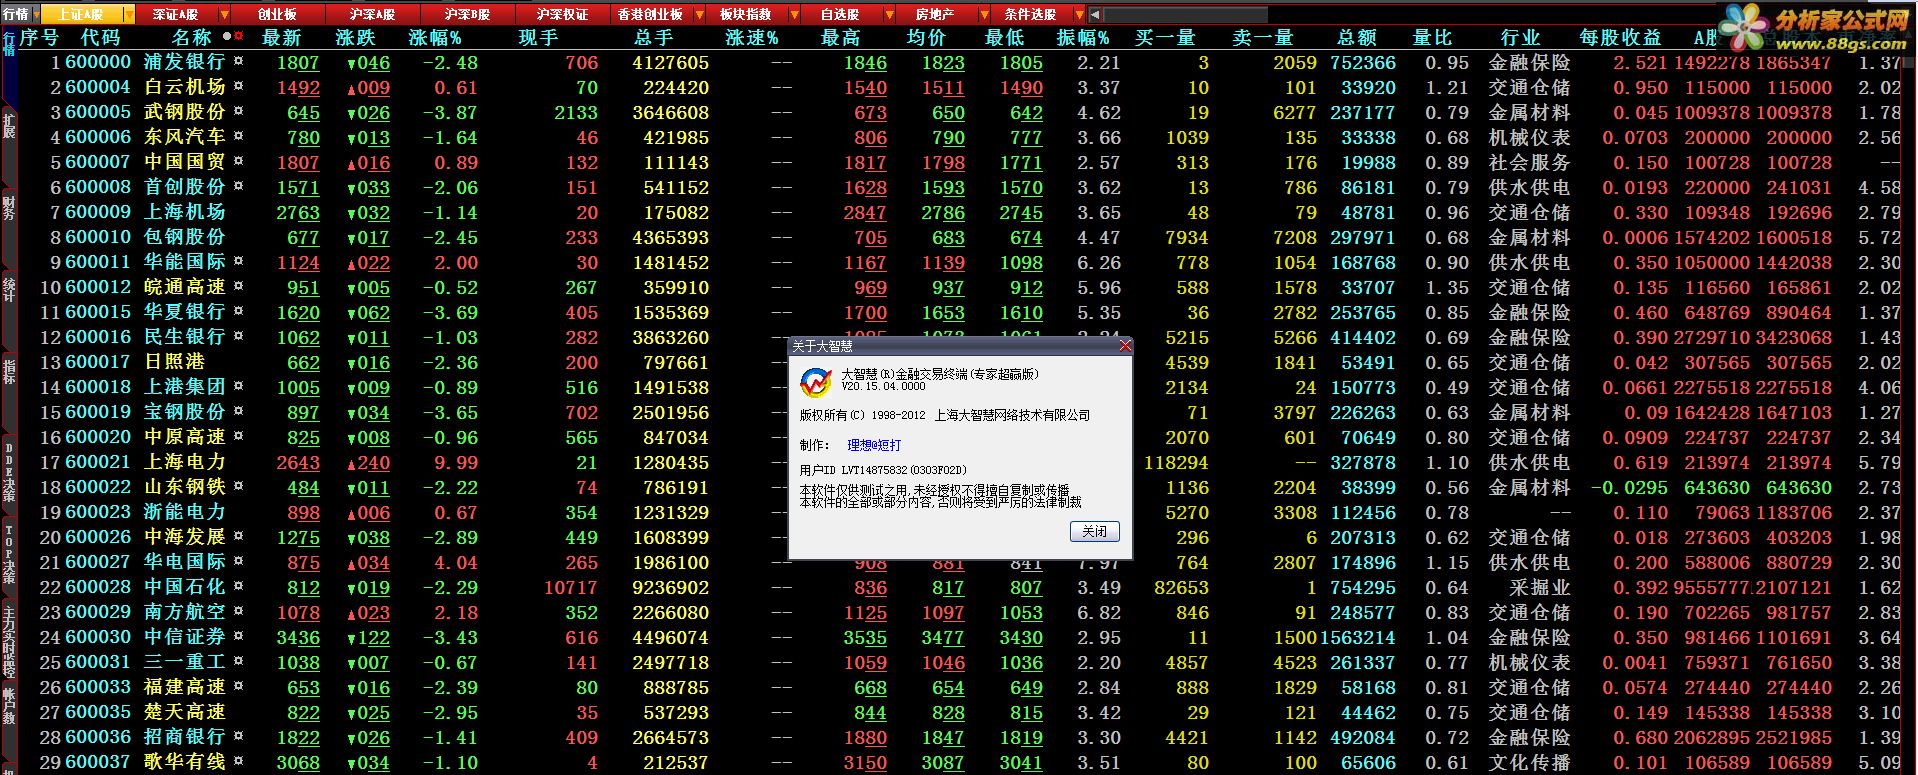Click the marker icon beside 中国石化

238,586
